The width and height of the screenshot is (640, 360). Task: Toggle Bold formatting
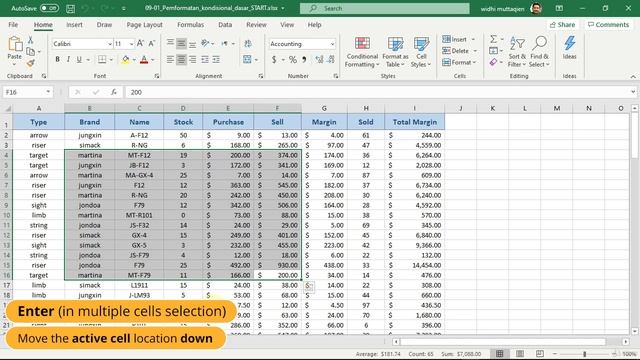(x=58, y=60)
